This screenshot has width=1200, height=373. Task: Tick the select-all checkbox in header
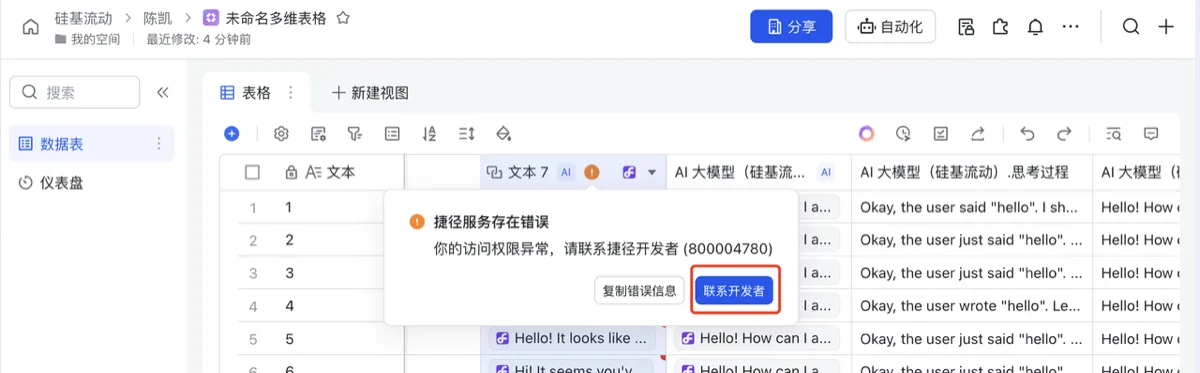252,172
